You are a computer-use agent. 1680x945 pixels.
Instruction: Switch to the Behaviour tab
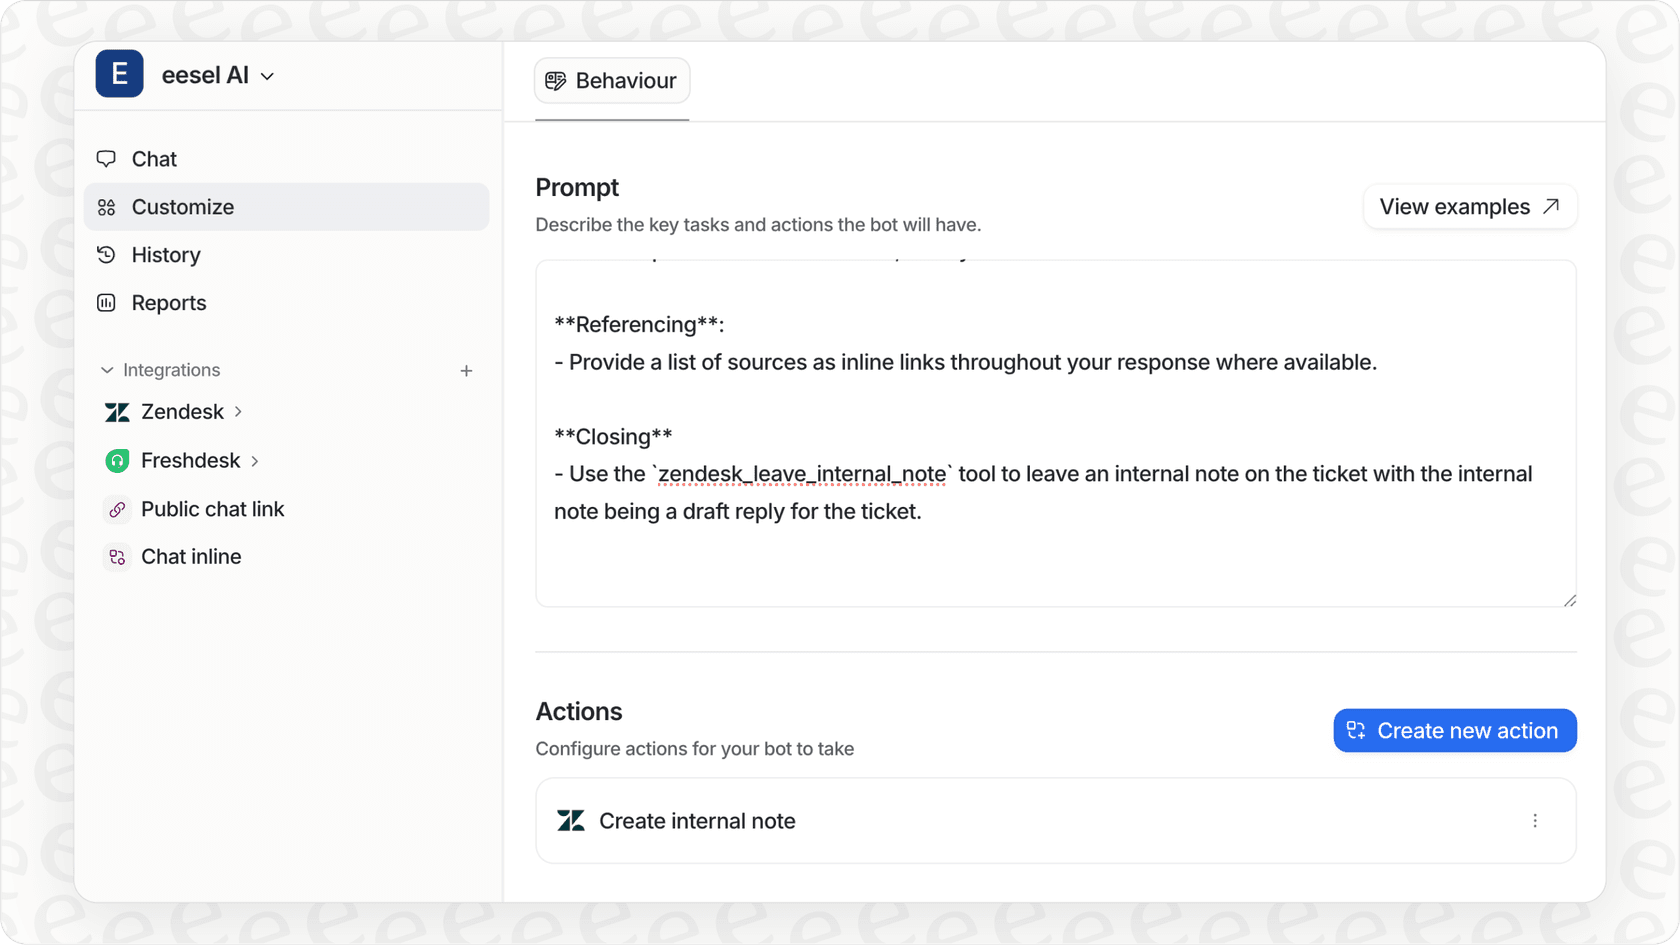pos(612,81)
